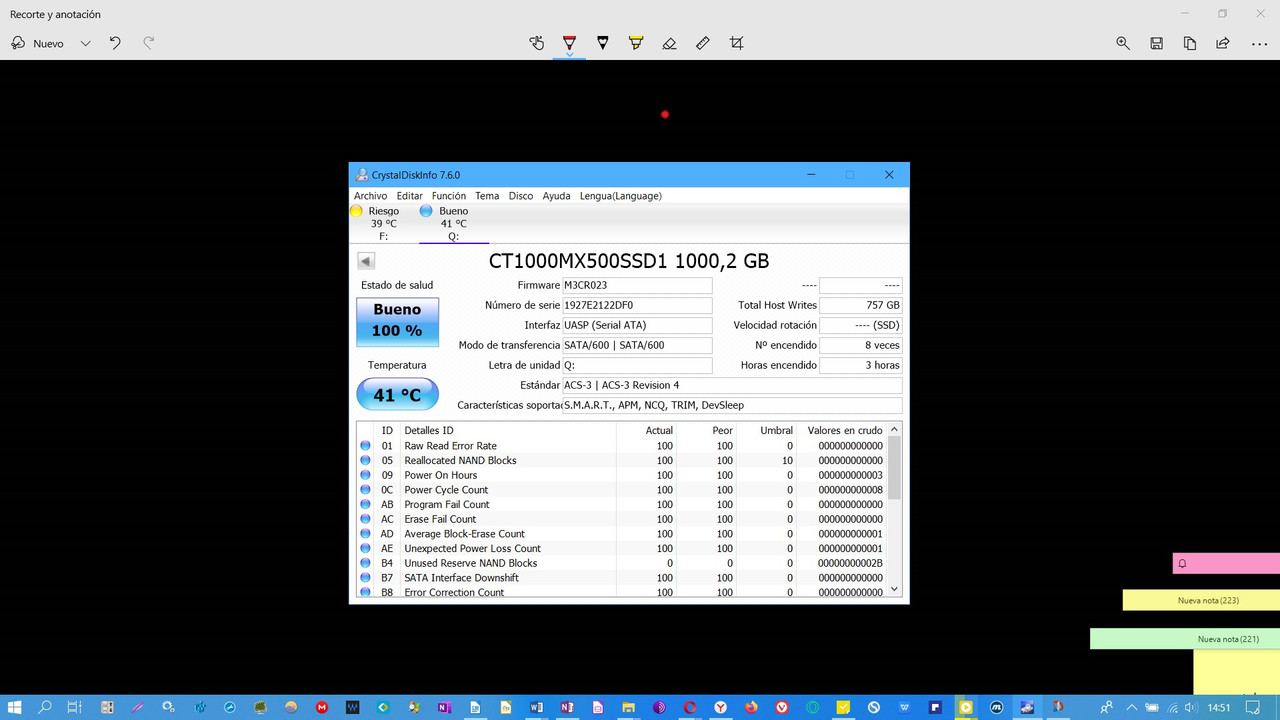Select the Raw Read Error Rate row
The height and width of the screenshot is (720, 1280).
pos(621,446)
